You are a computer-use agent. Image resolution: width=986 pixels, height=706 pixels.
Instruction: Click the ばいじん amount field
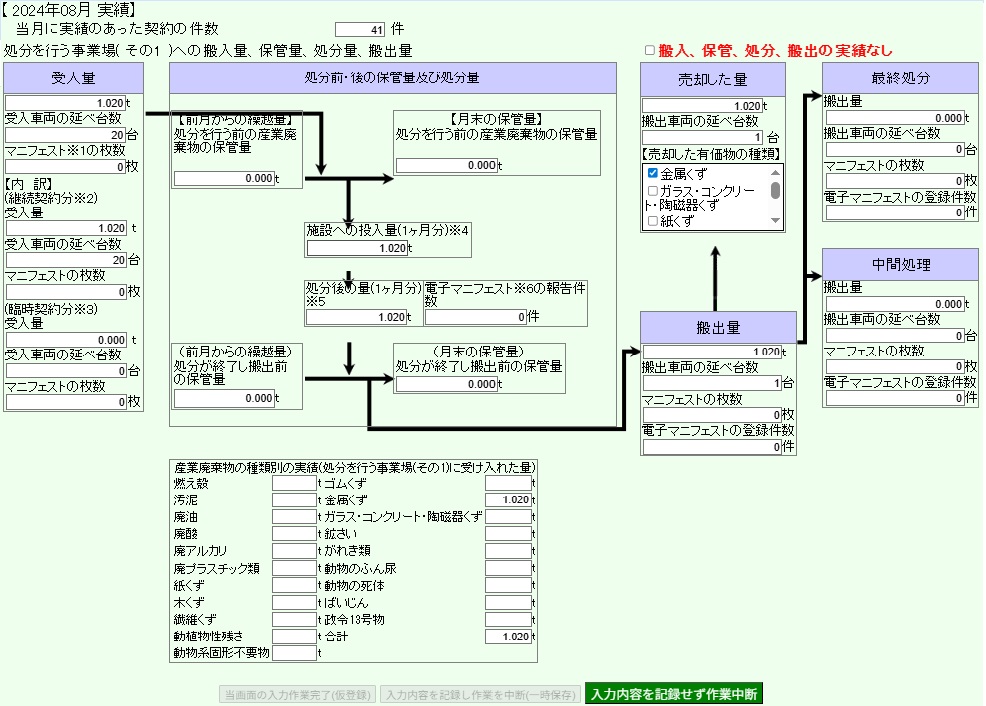[508, 602]
